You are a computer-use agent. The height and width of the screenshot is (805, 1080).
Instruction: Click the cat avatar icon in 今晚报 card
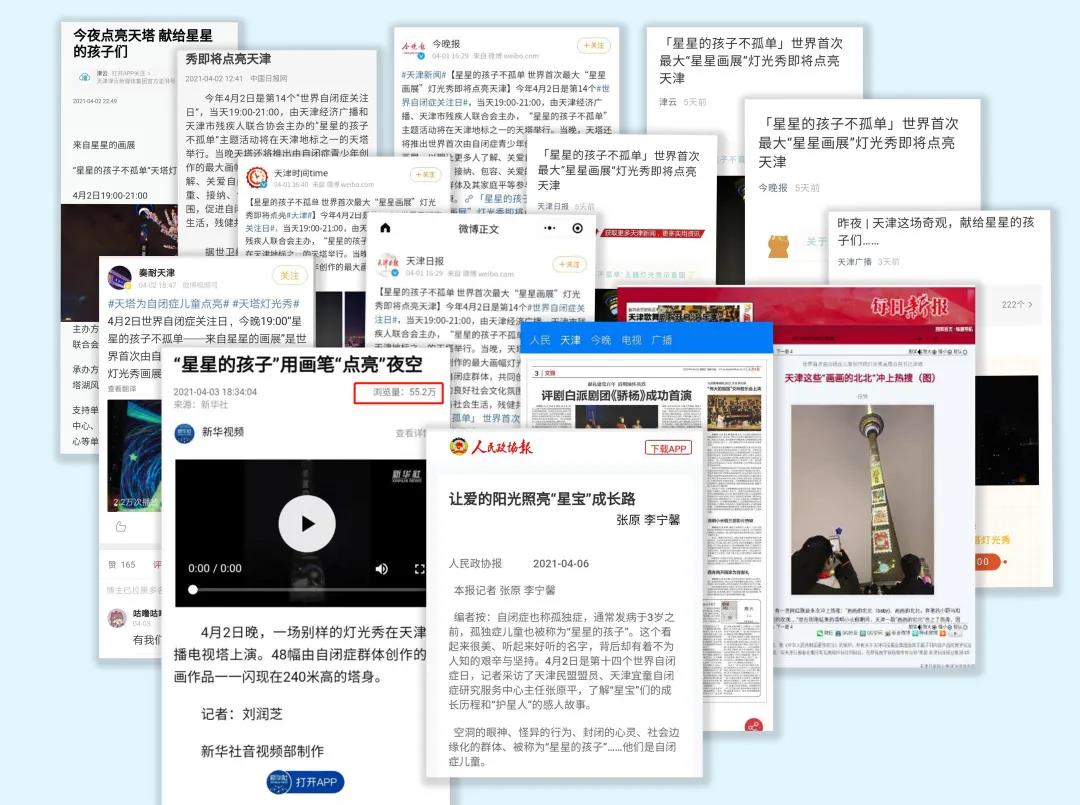[778, 246]
